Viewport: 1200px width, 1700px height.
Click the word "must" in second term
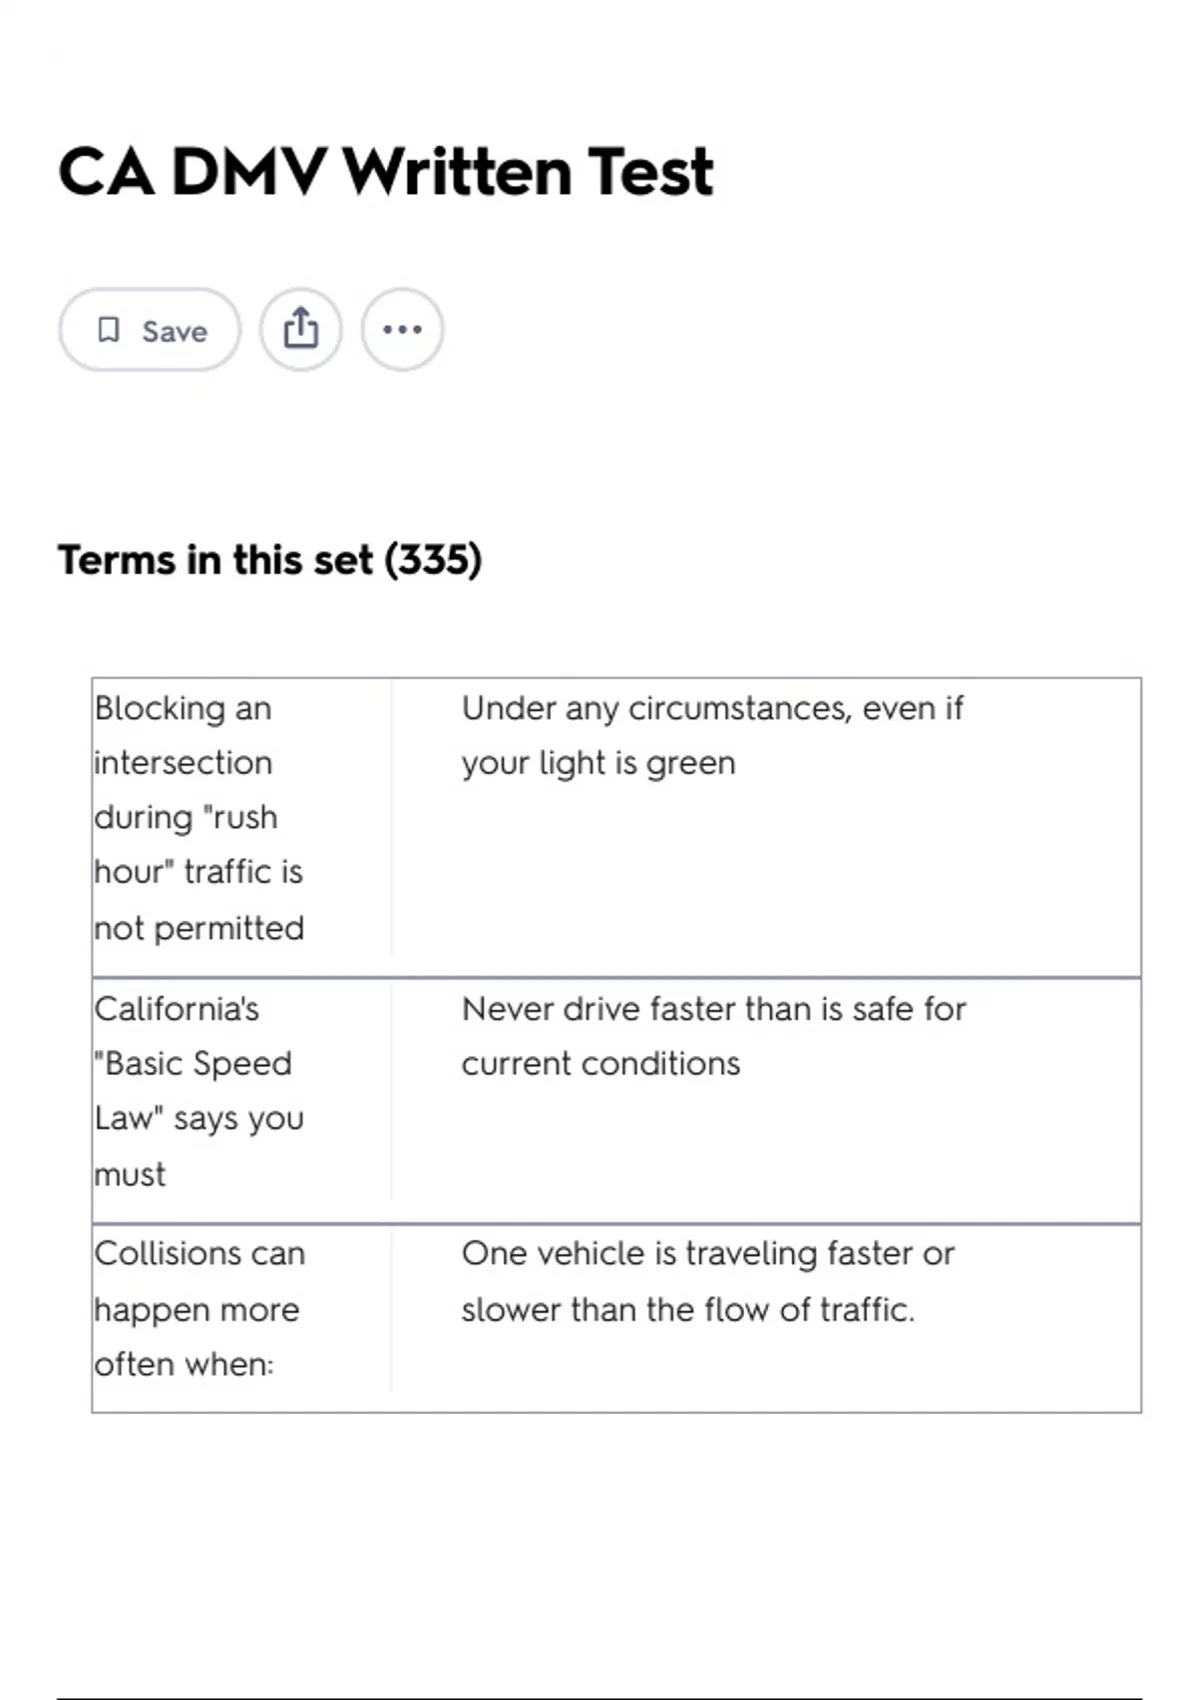pyautogui.click(x=130, y=1174)
